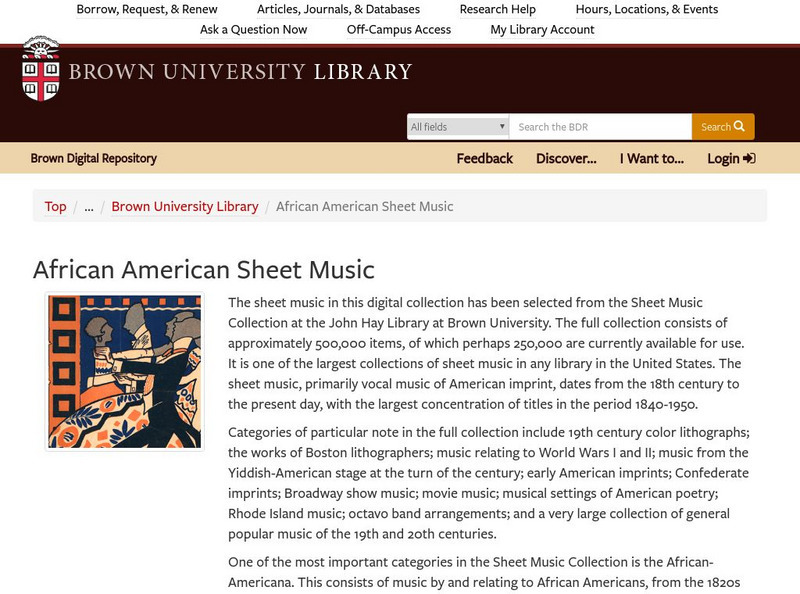Click the orange Search button
Screen dimensions: 800x594
click(722, 127)
